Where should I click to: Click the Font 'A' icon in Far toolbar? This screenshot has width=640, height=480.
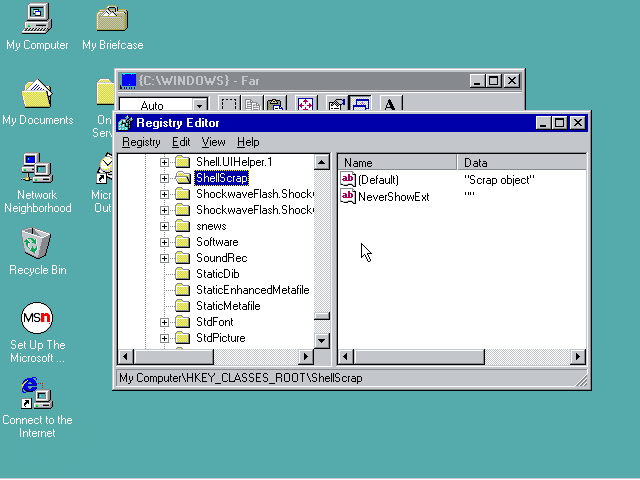click(391, 105)
